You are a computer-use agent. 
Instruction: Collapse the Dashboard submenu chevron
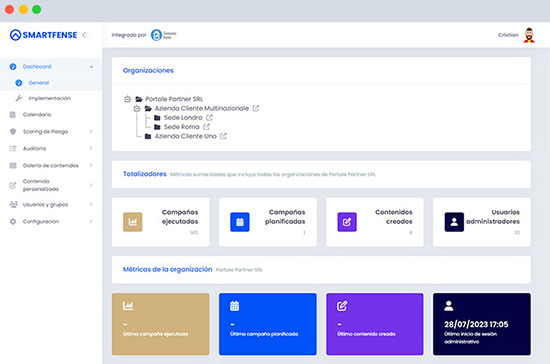point(91,67)
